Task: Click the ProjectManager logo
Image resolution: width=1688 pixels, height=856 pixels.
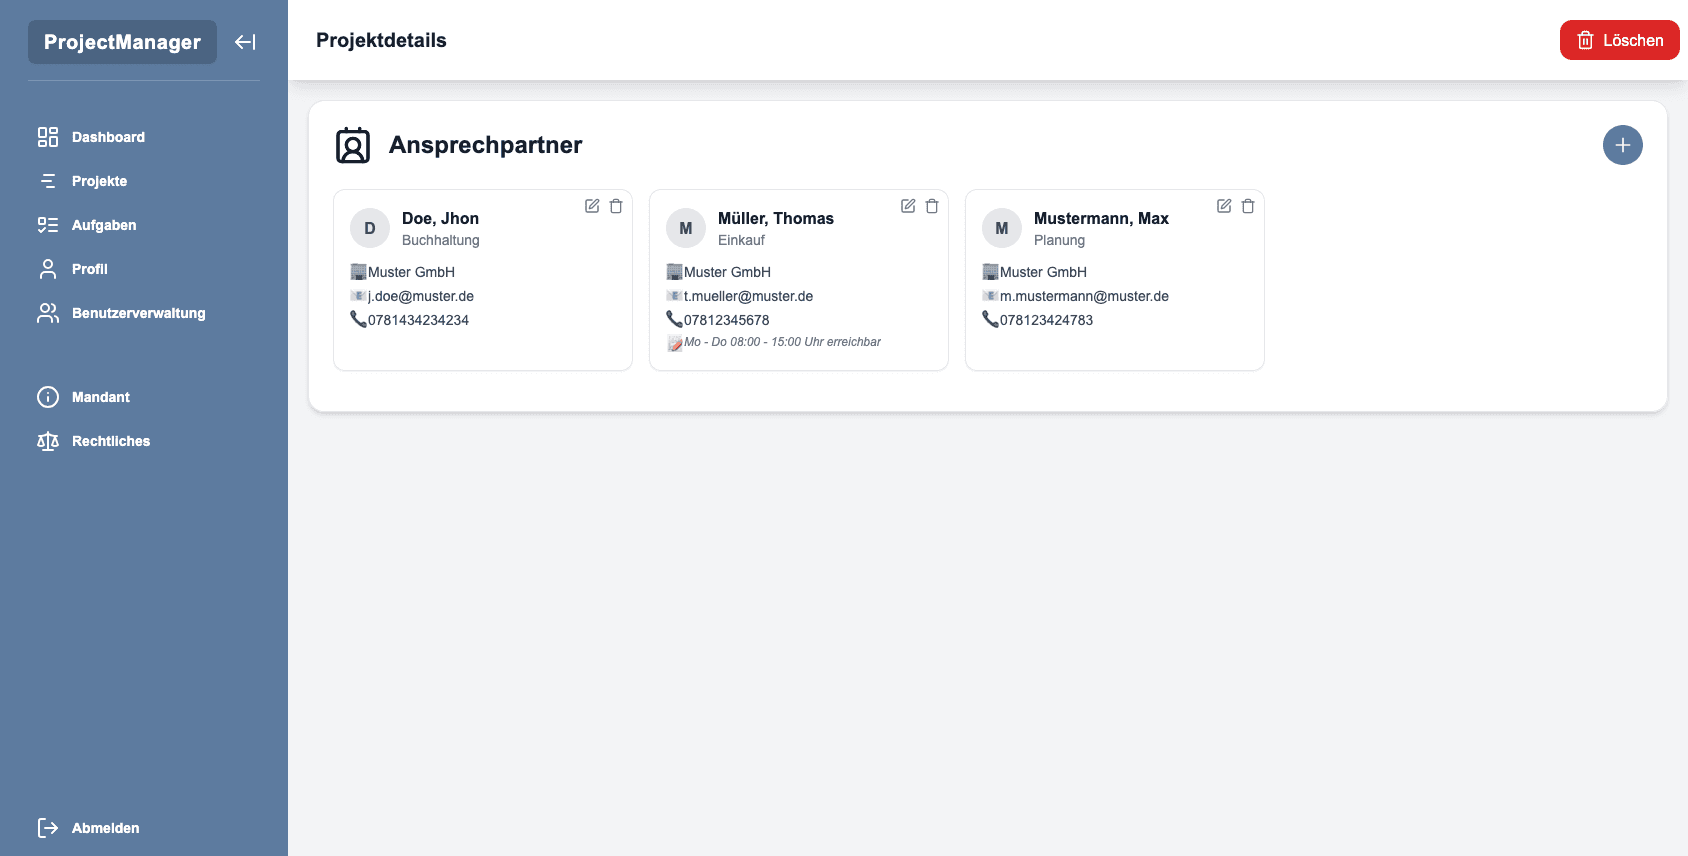Action: (x=122, y=42)
